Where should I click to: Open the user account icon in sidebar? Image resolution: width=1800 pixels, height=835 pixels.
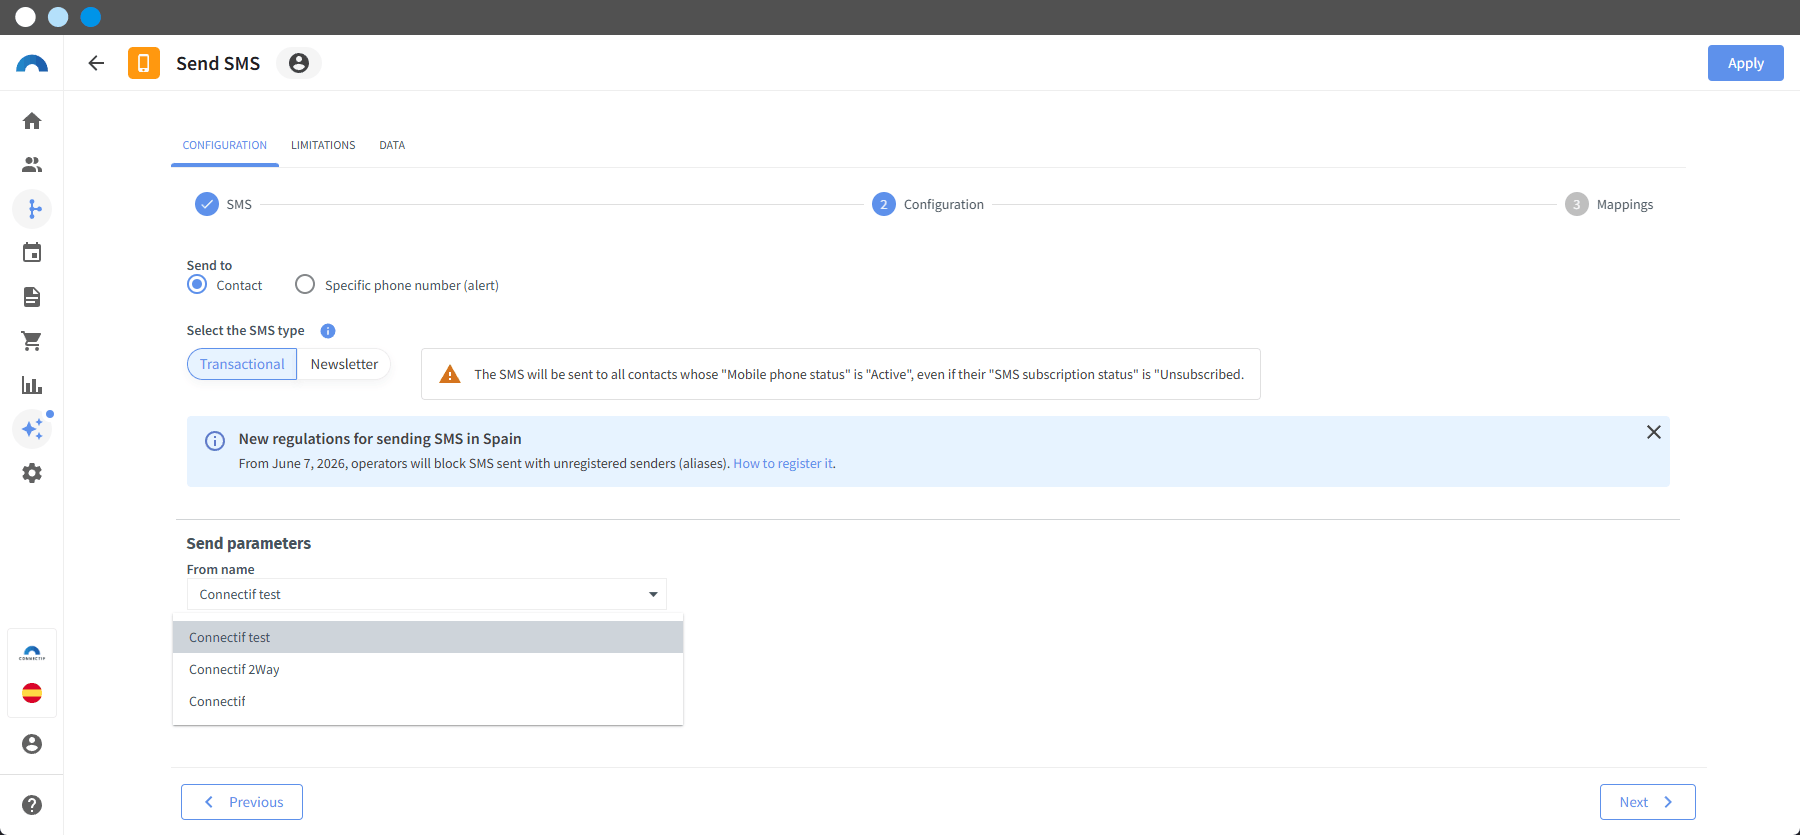(32, 744)
